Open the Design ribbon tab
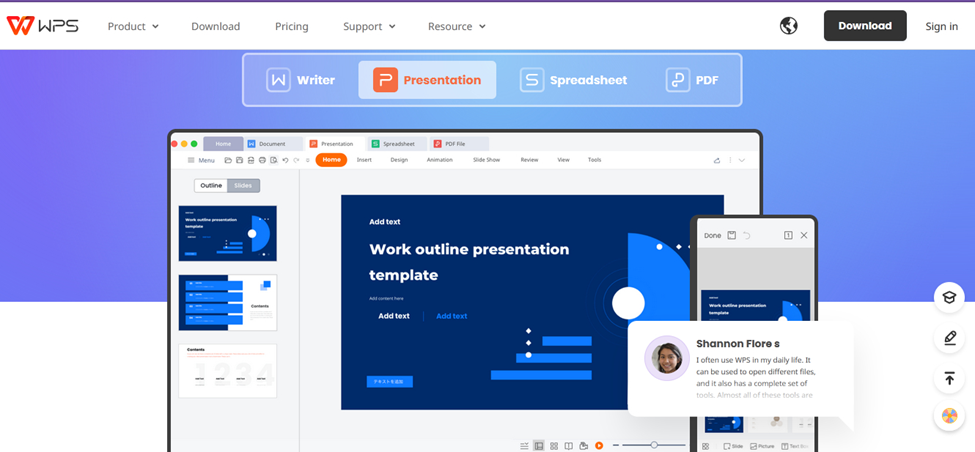The image size is (975, 452). tap(399, 160)
